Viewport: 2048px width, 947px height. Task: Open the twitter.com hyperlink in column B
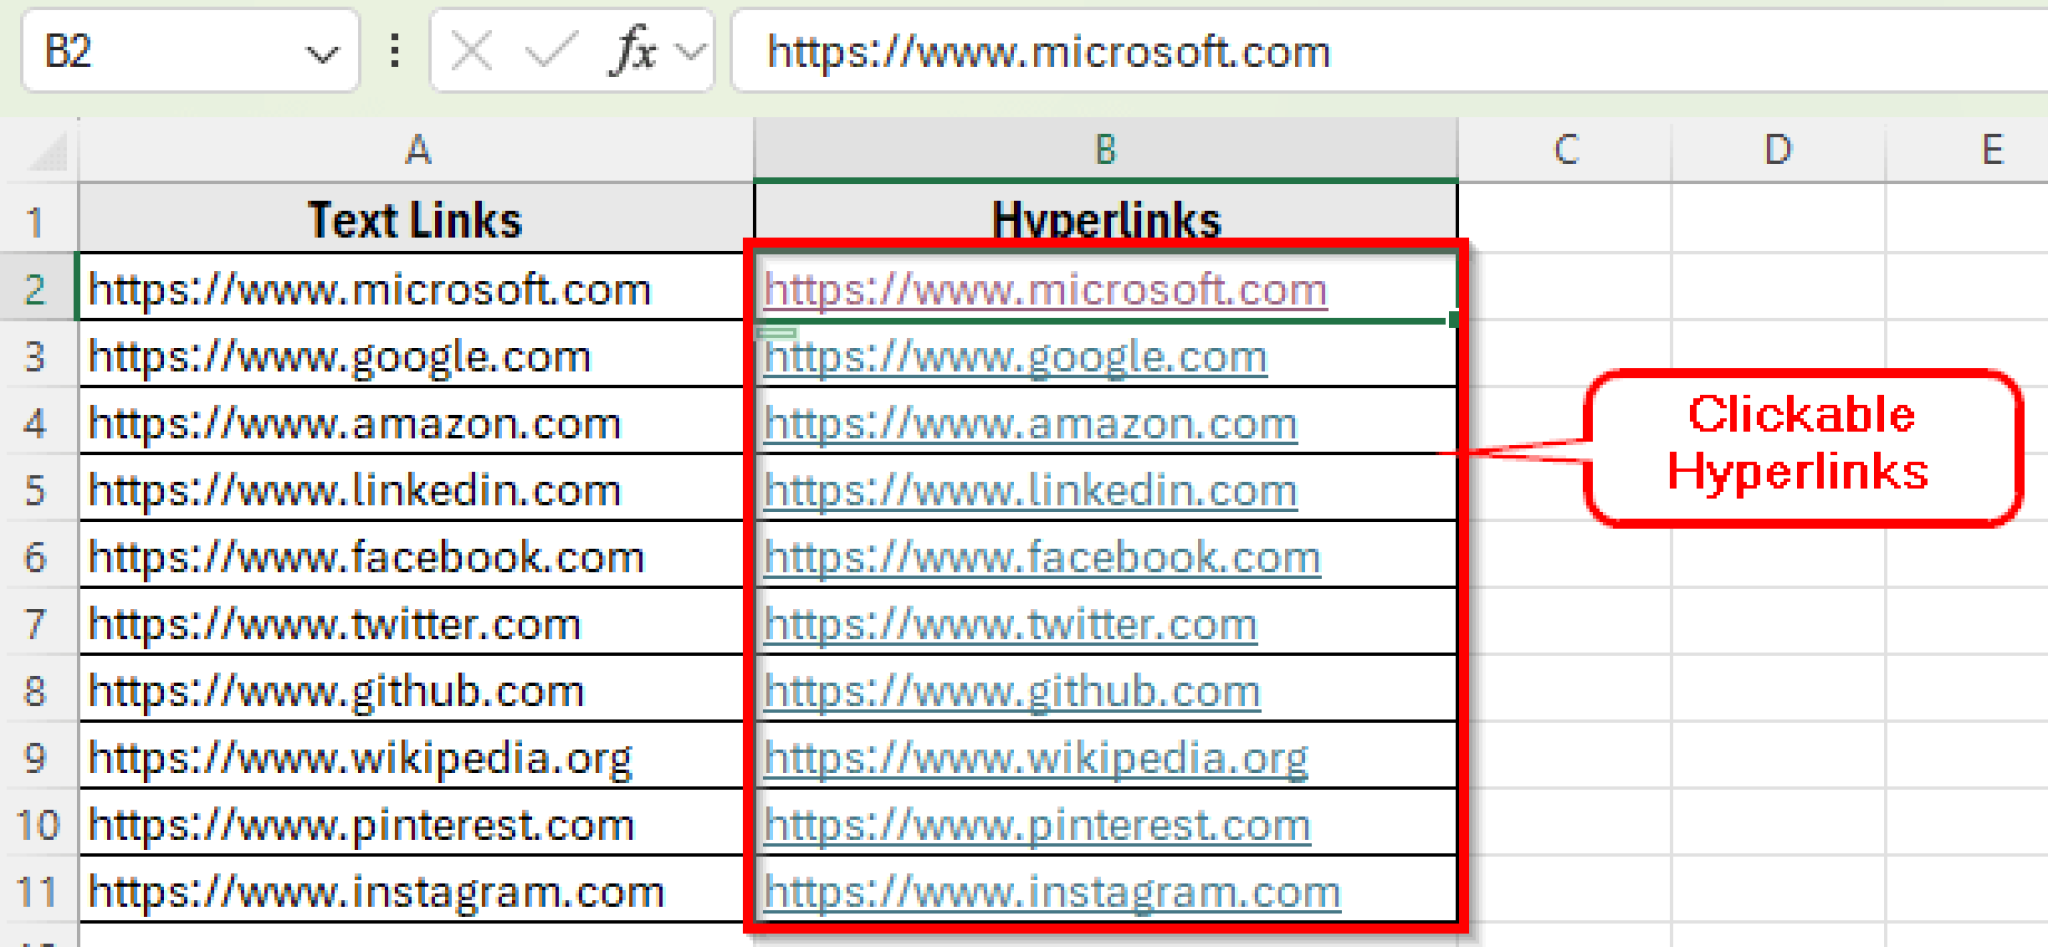tap(1008, 623)
